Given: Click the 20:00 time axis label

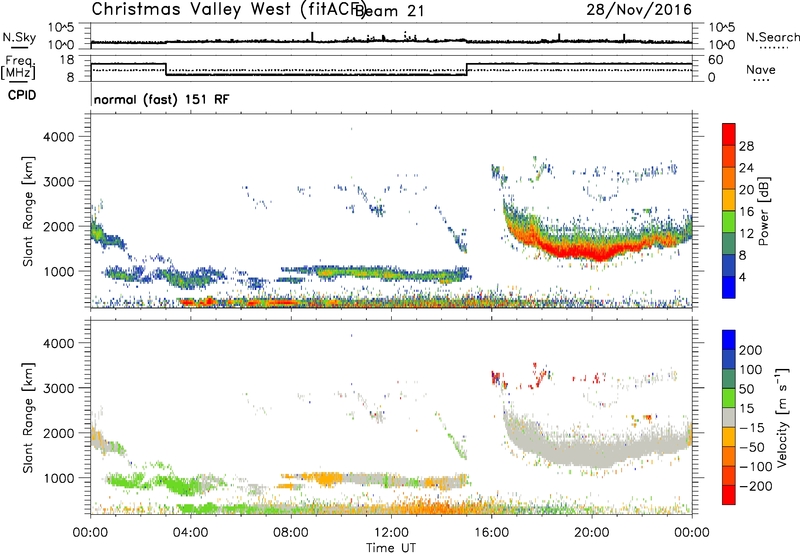Looking at the screenshot, I should 591,533.
